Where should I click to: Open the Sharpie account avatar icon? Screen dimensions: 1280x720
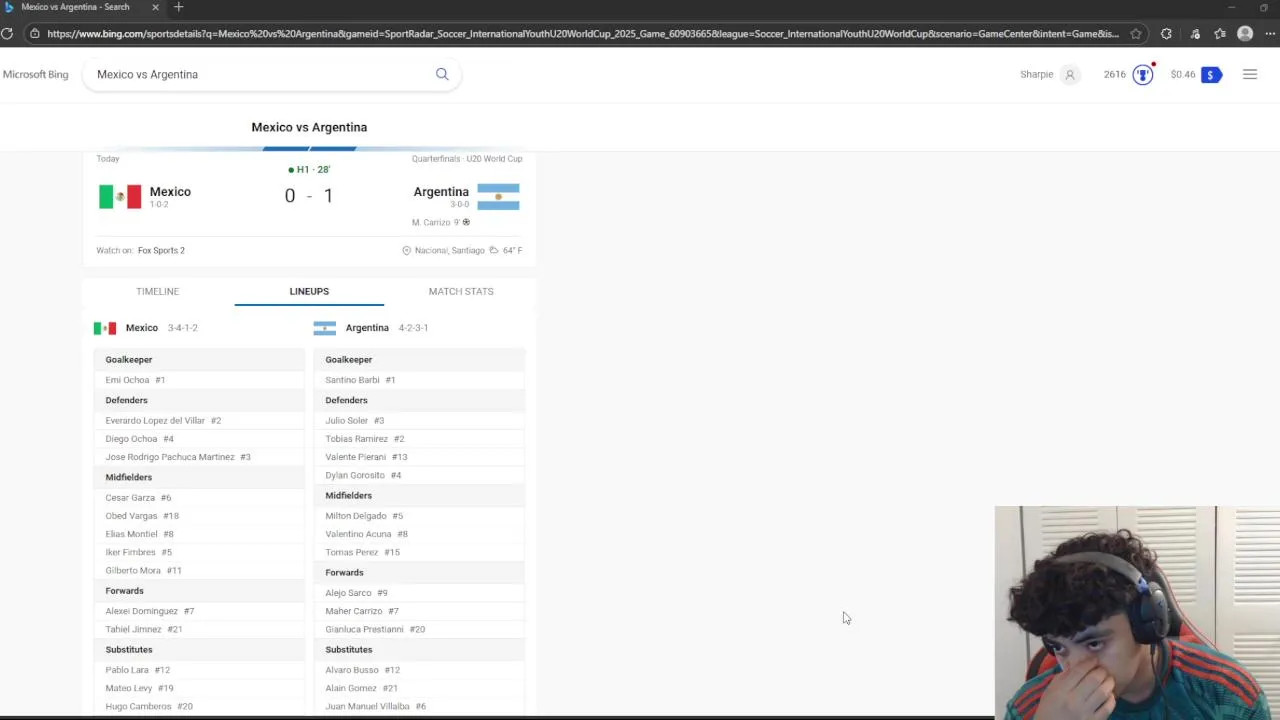pos(1070,74)
